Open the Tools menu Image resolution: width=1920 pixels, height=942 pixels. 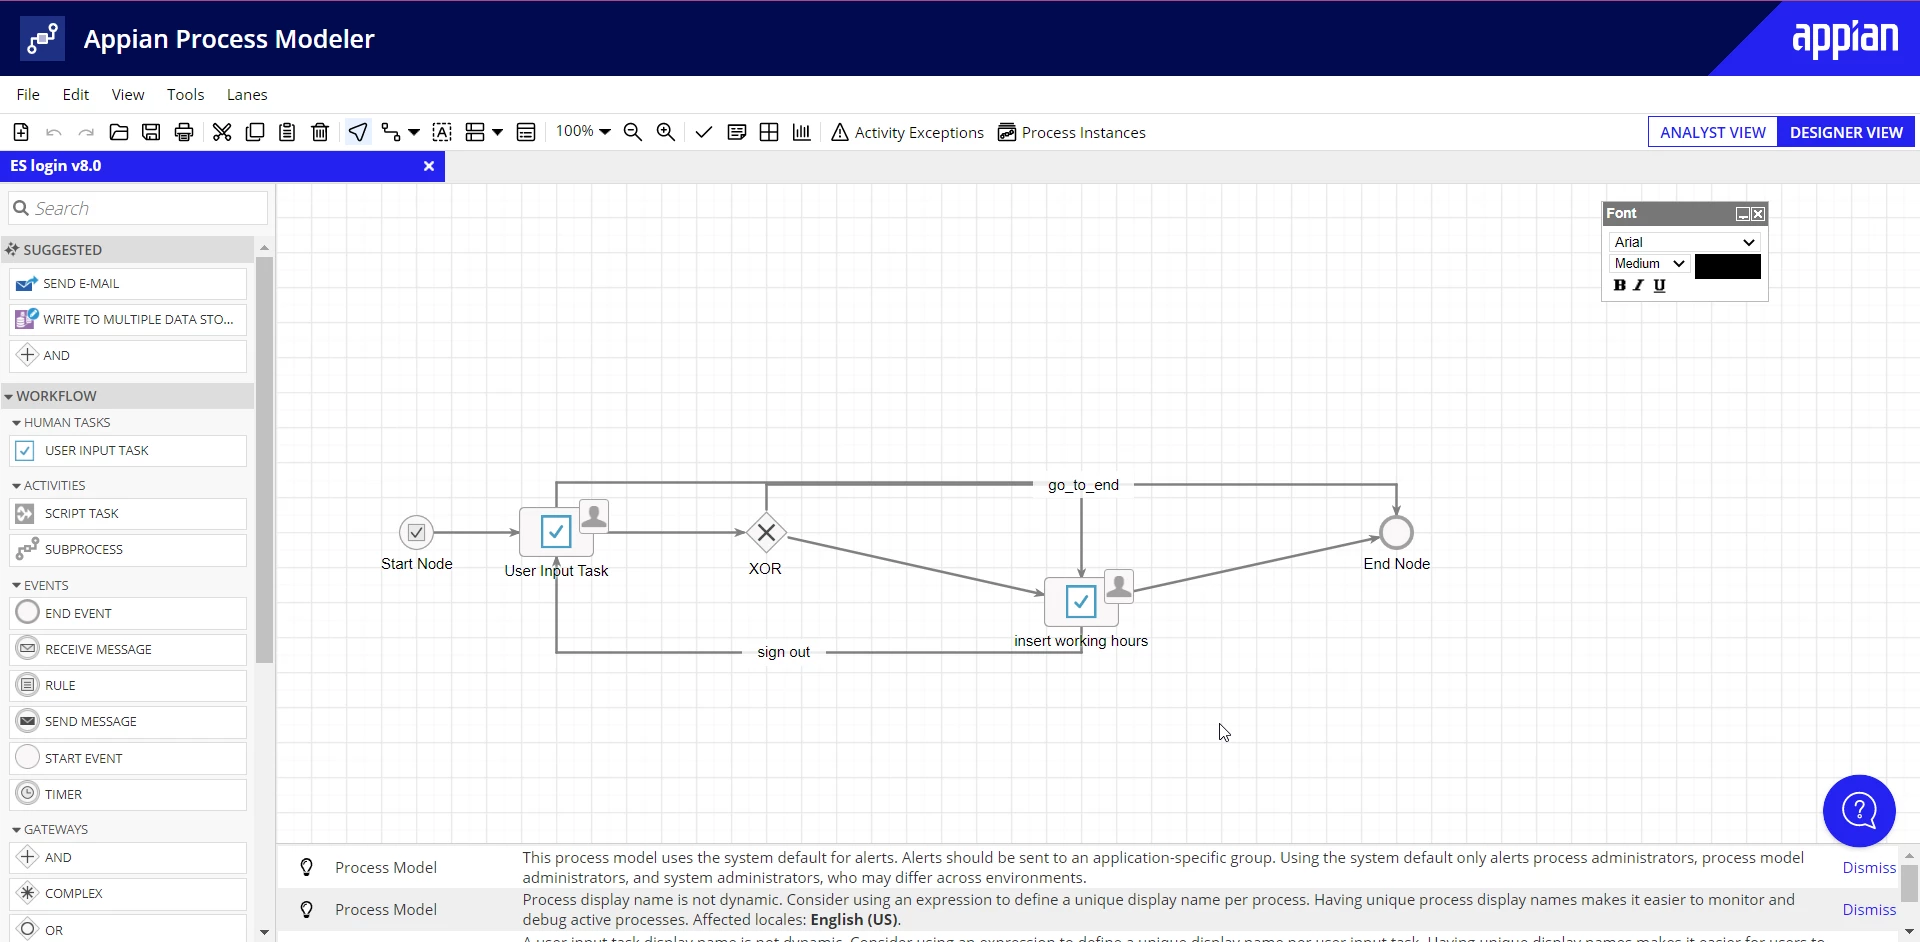tap(186, 94)
